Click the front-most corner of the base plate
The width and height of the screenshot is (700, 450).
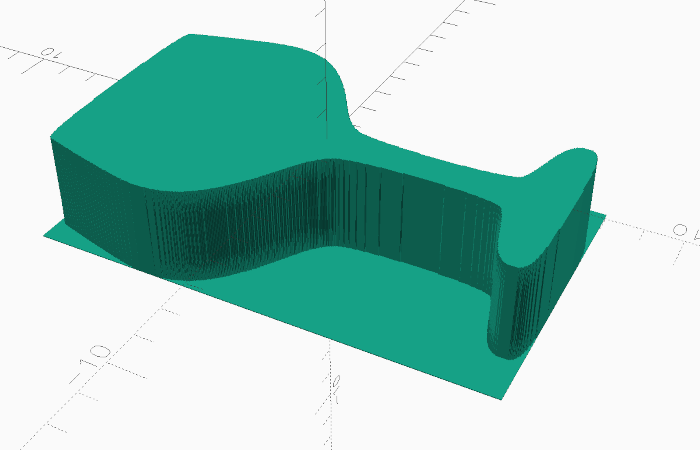click(x=500, y=398)
